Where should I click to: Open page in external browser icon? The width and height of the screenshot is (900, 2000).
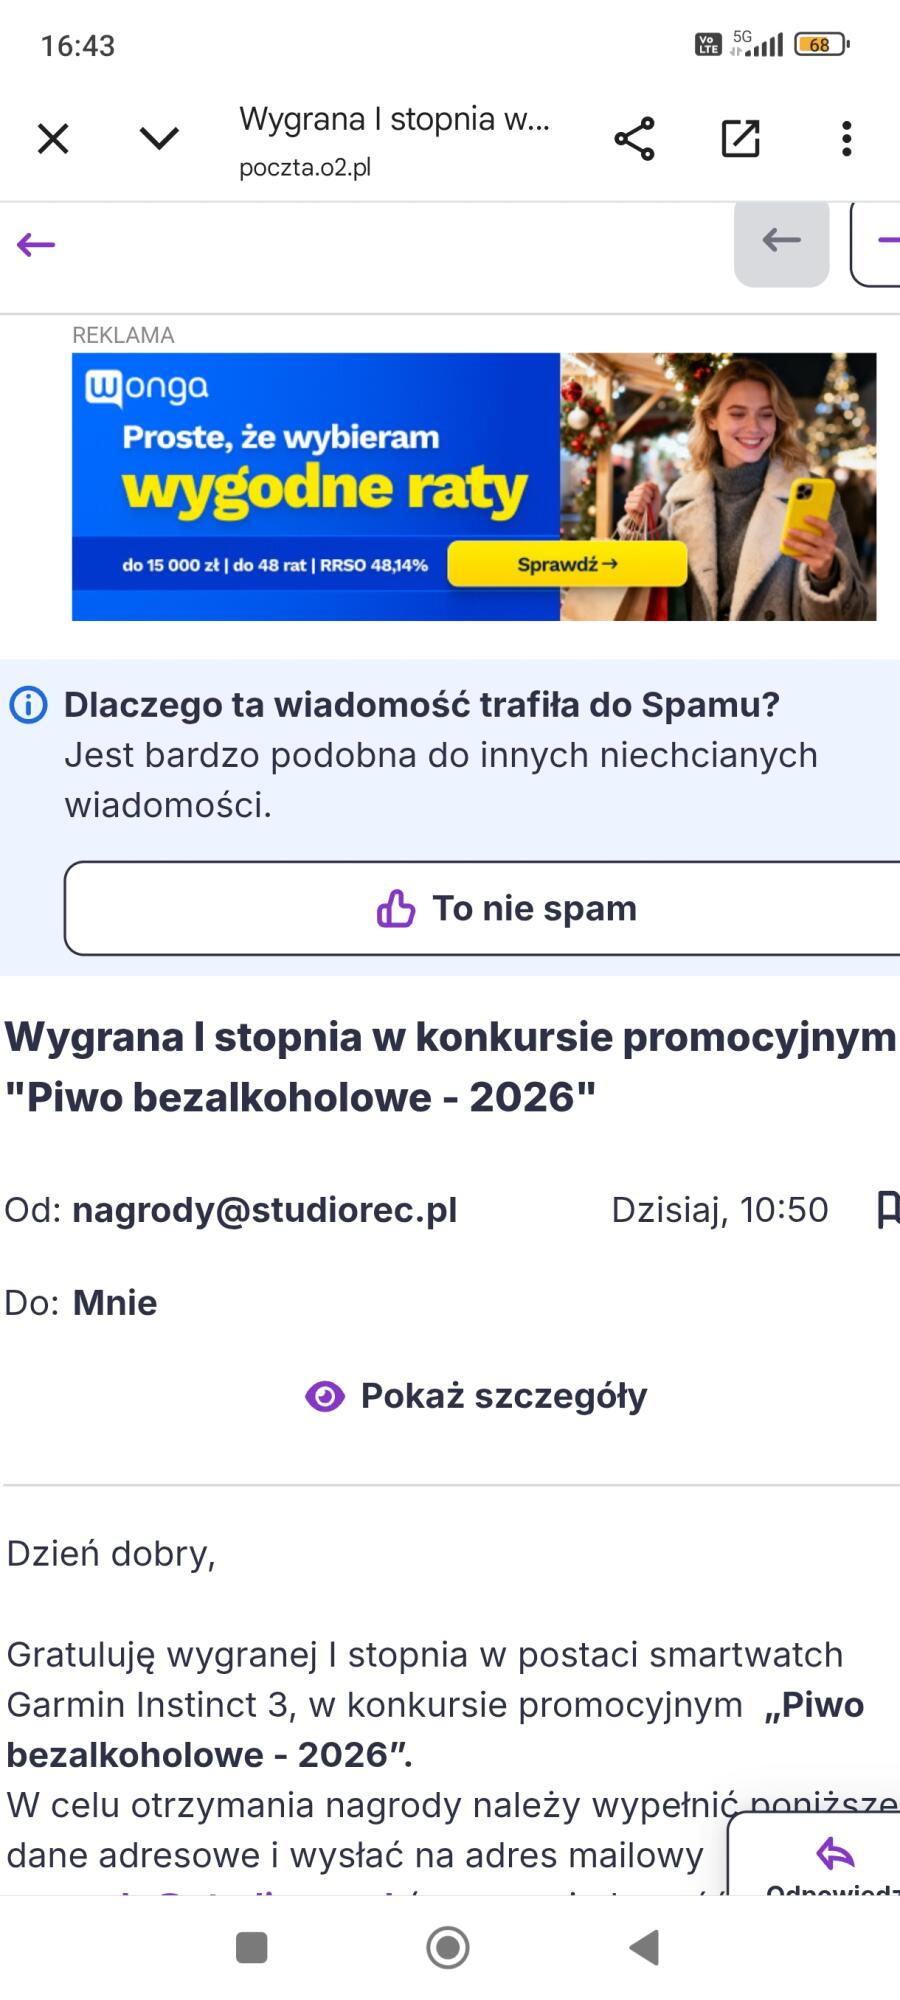[x=740, y=139]
